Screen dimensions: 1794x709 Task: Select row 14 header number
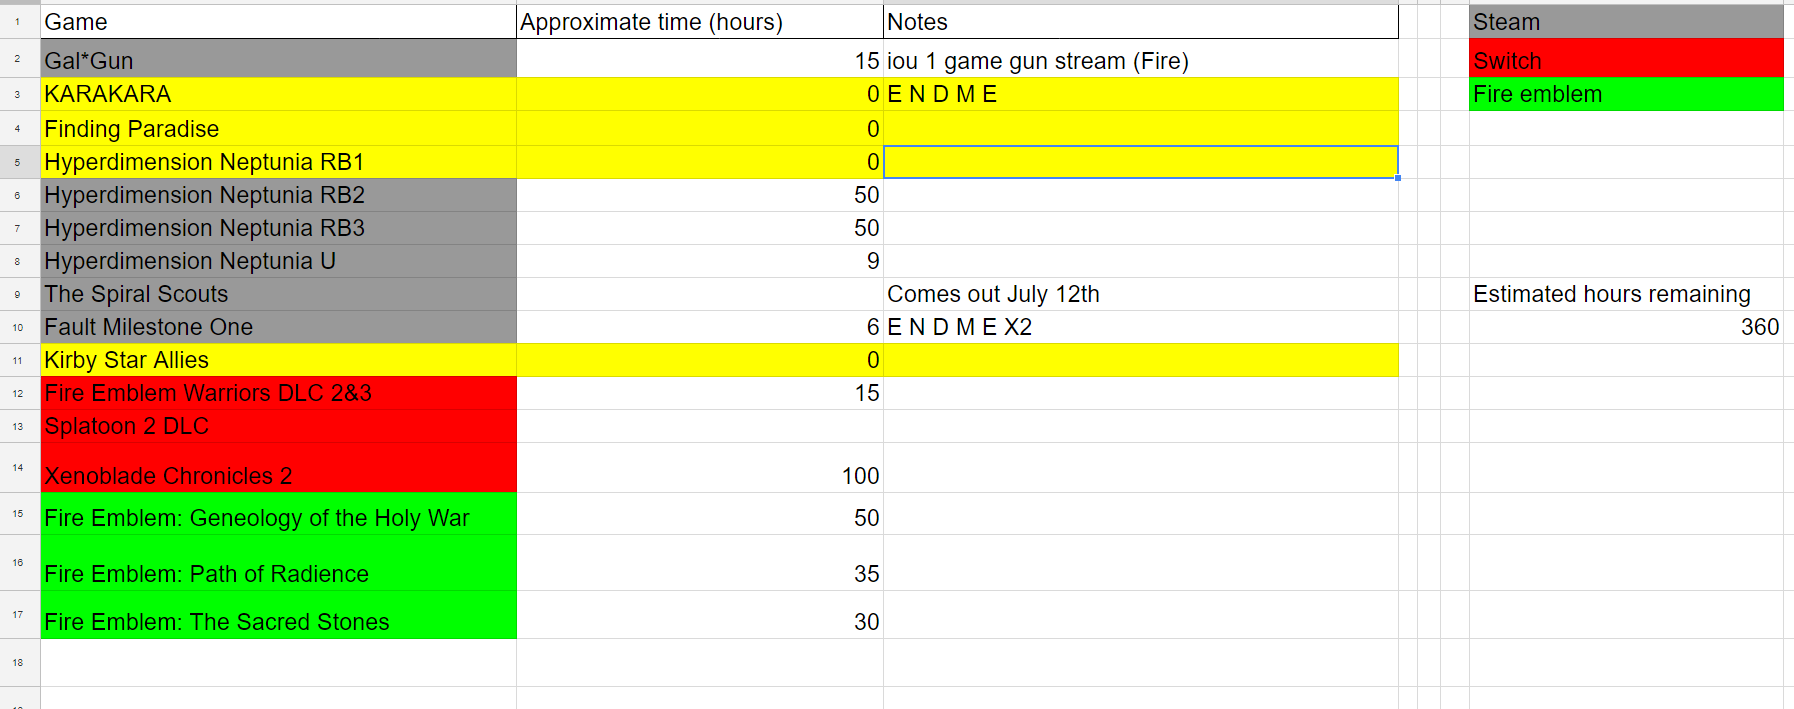pos(17,468)
